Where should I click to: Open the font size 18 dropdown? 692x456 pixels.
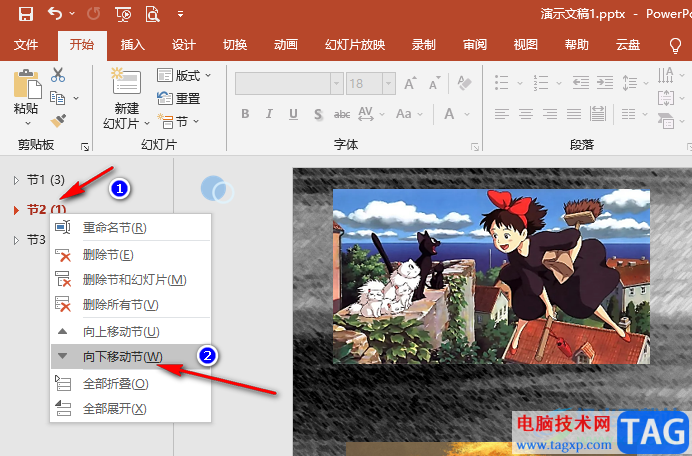pyautogui.click(x=389, y=83)
